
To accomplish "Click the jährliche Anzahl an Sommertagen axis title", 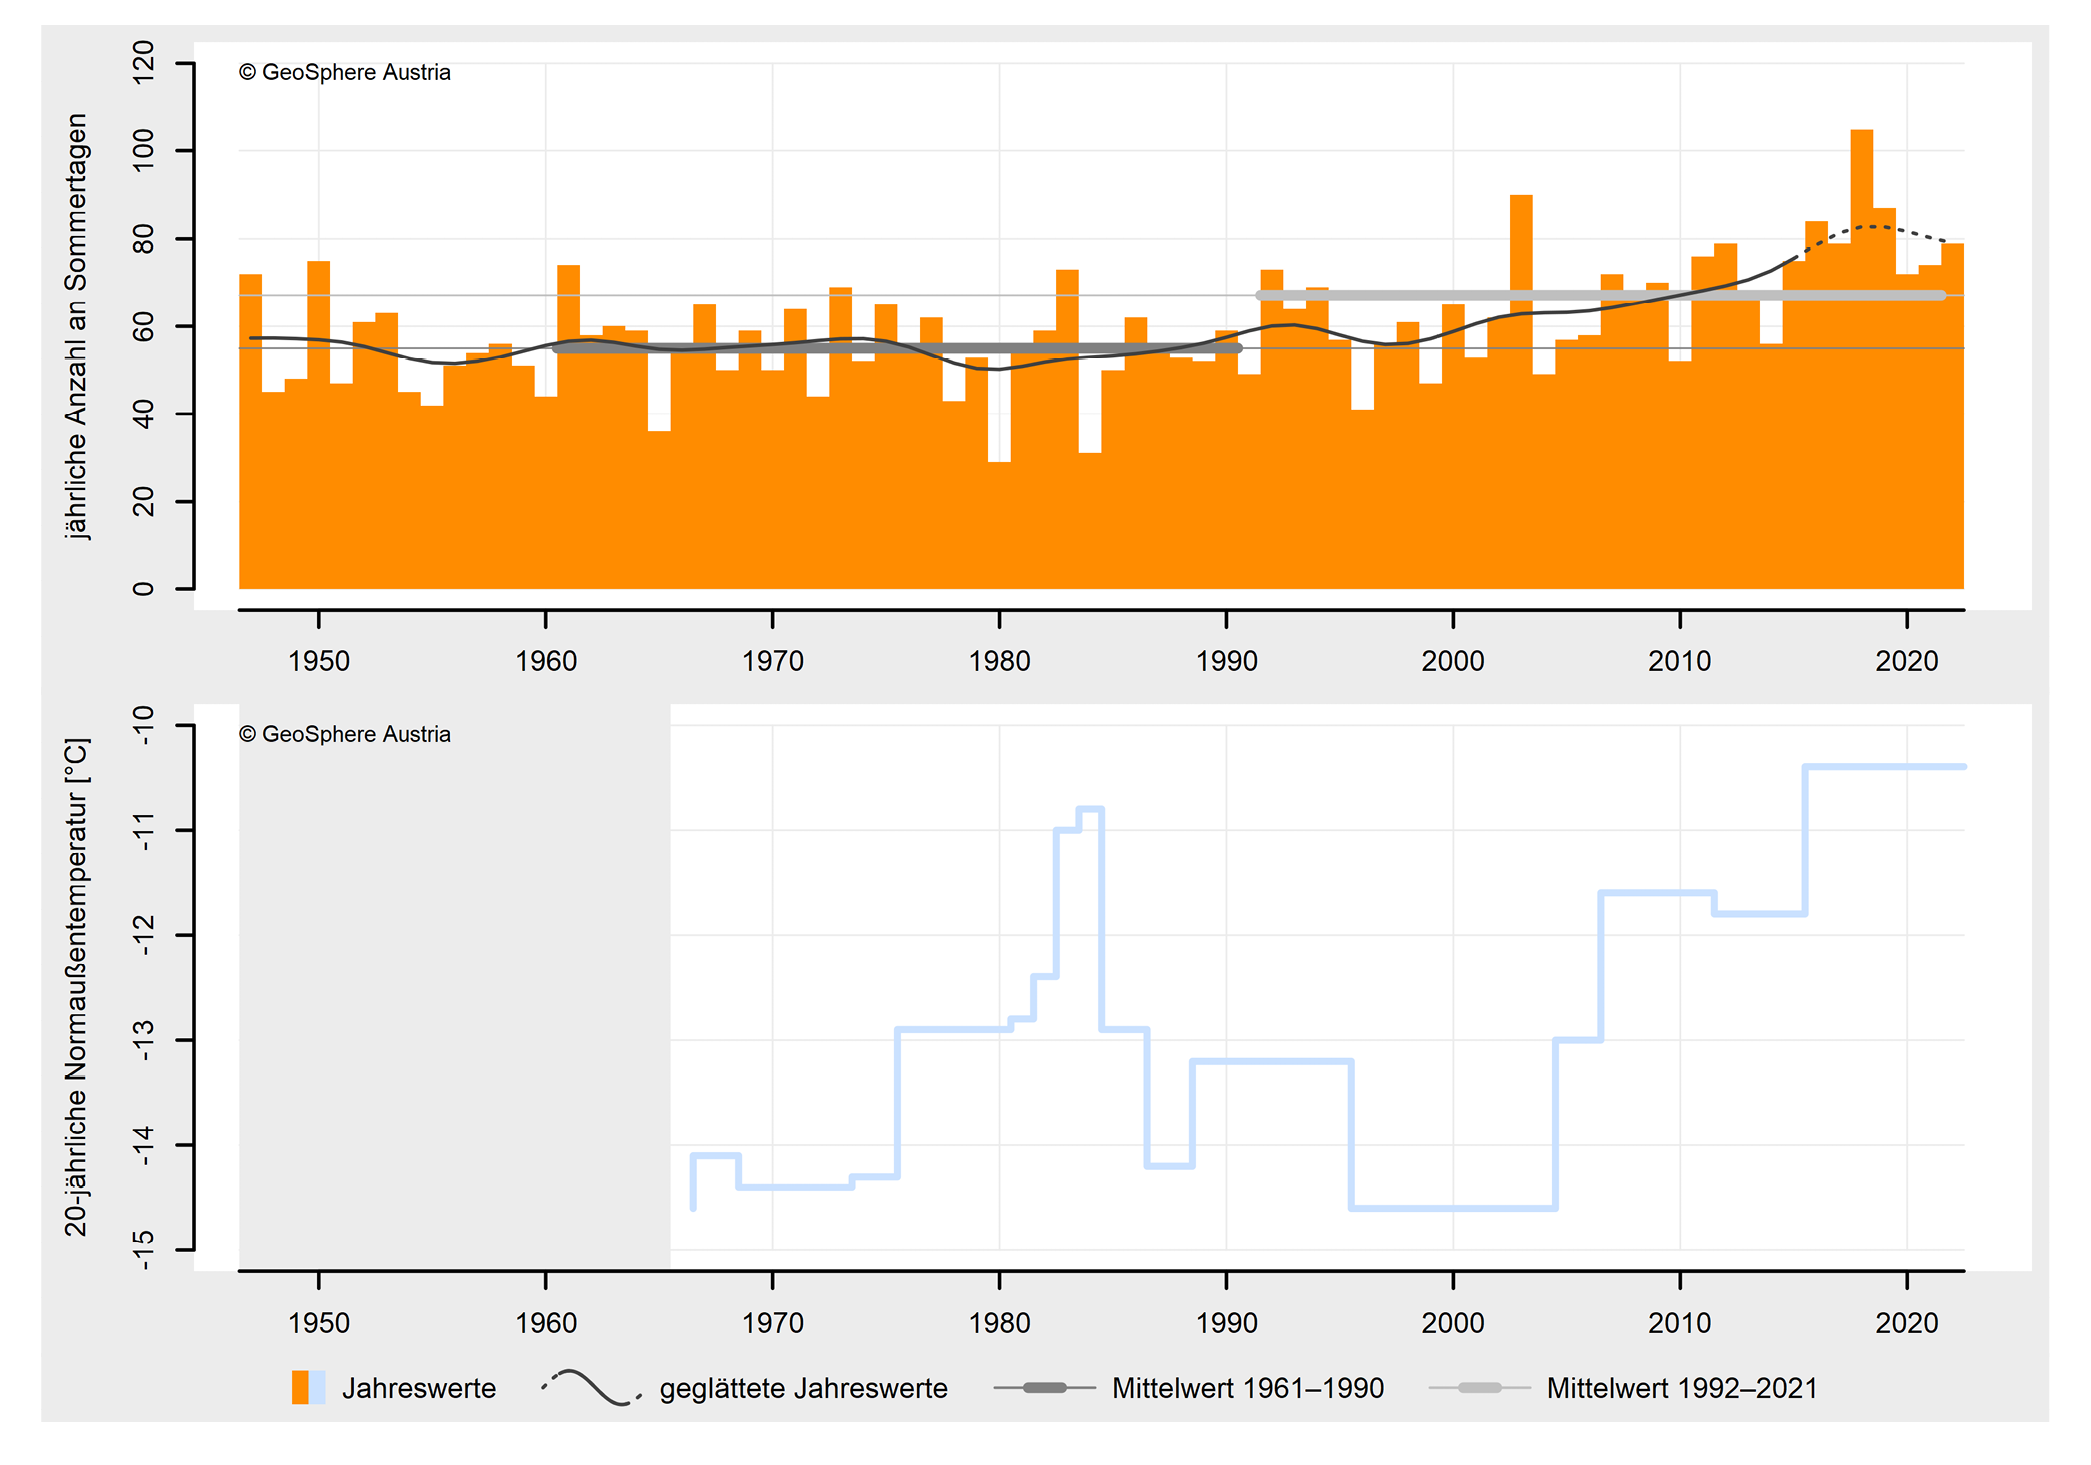I will [x=77, y=326].
